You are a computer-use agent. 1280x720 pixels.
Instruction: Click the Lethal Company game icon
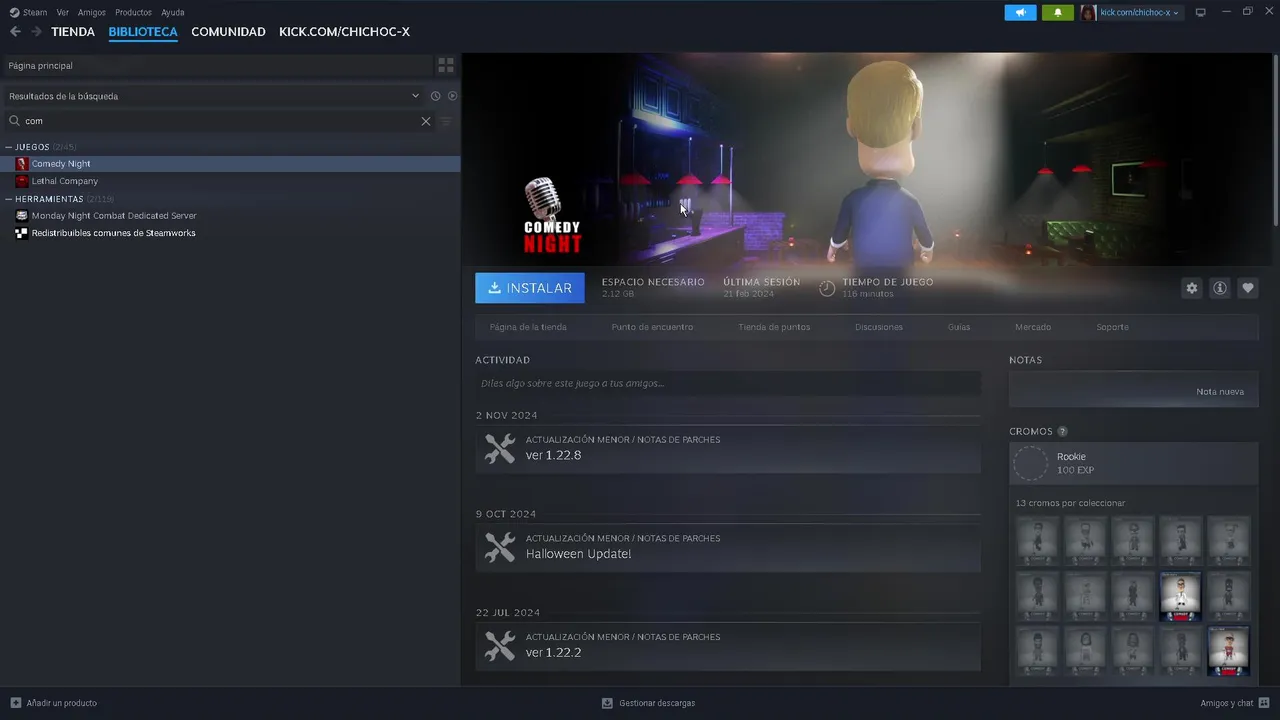click(22, 181)
